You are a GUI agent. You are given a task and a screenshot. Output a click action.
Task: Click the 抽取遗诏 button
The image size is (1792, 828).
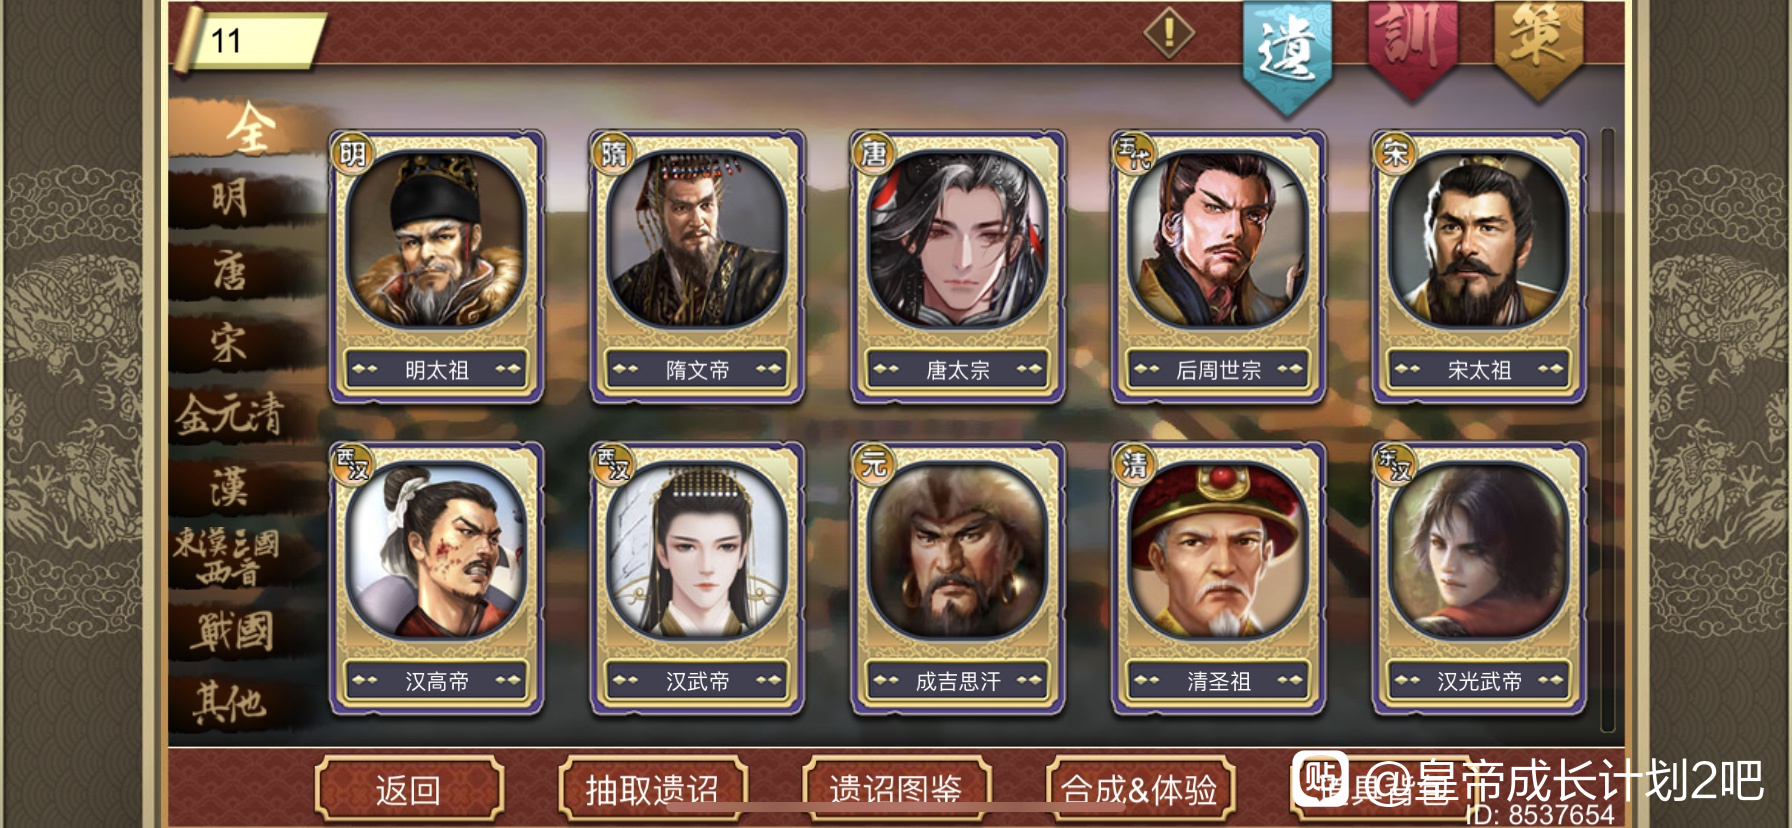[652, 790]
